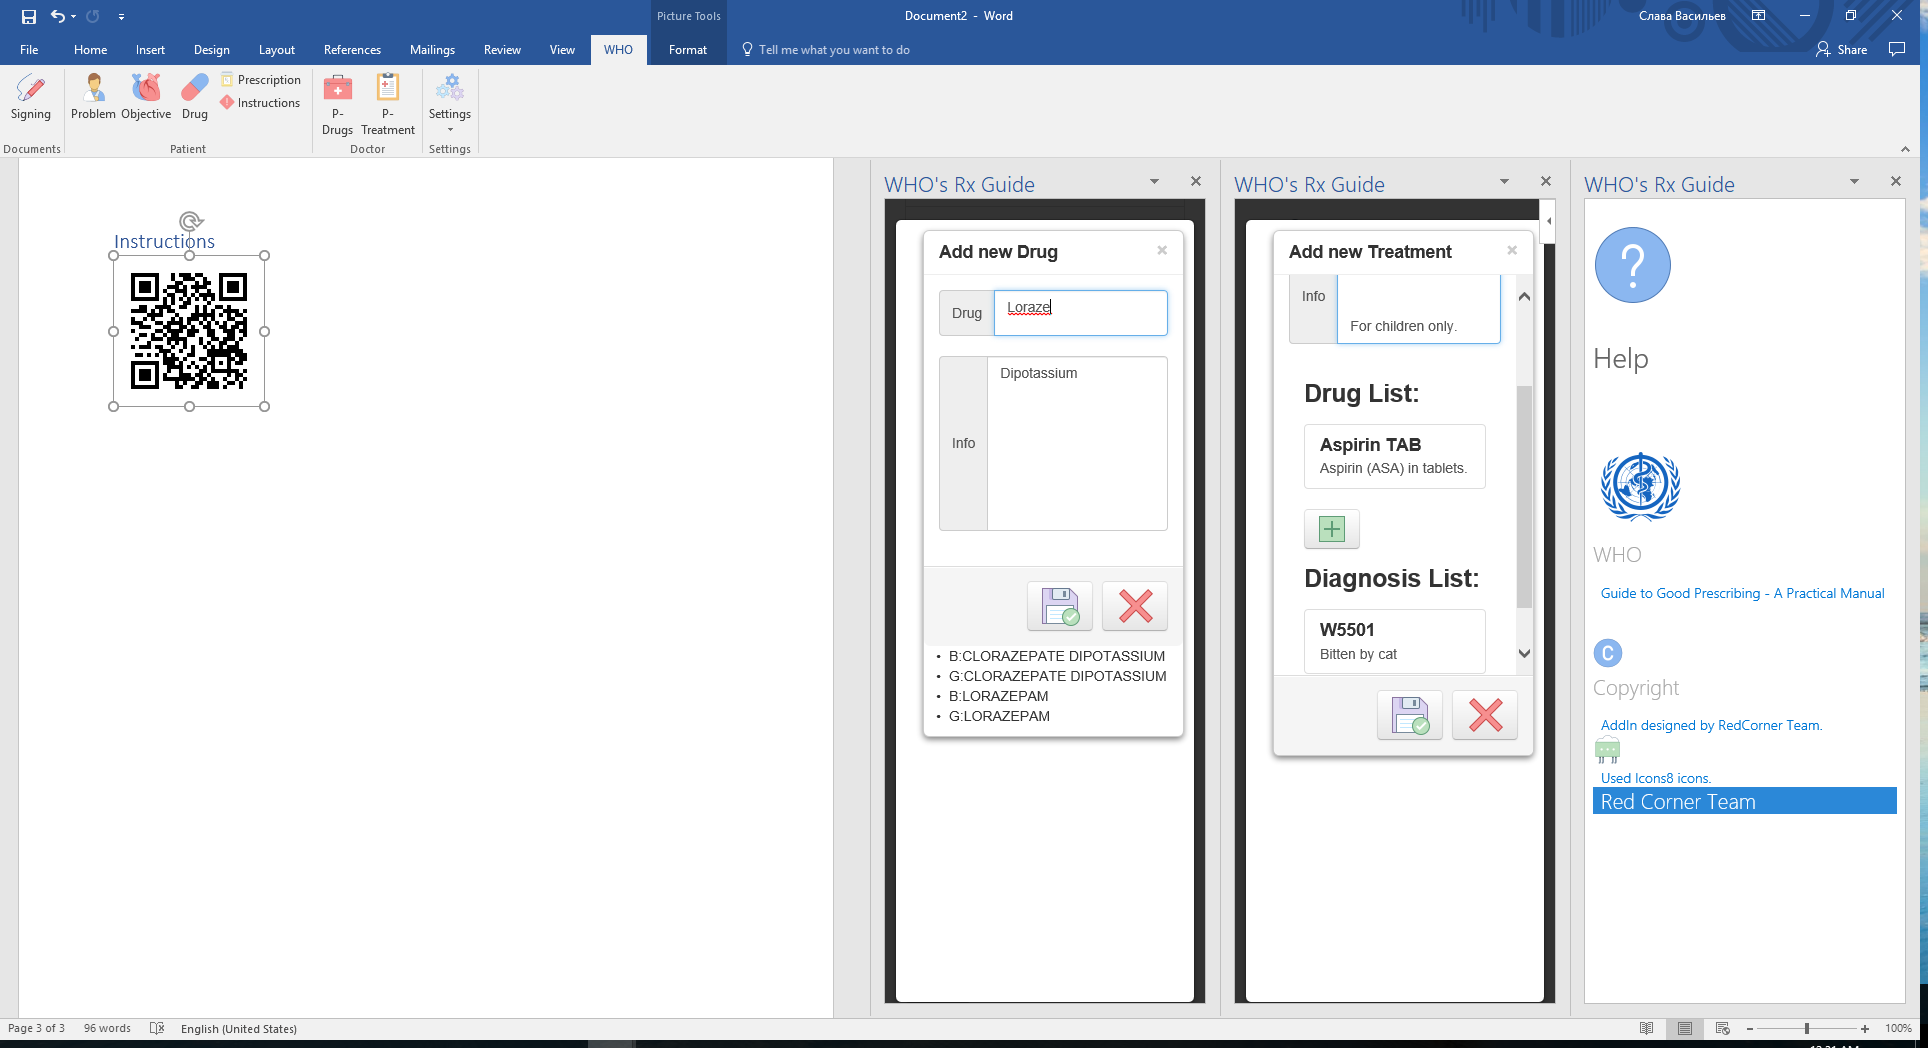This screenshot has height=1048, width=1928.
Task: Switch to the References ribbon tab
Action: tap(352, 50)
